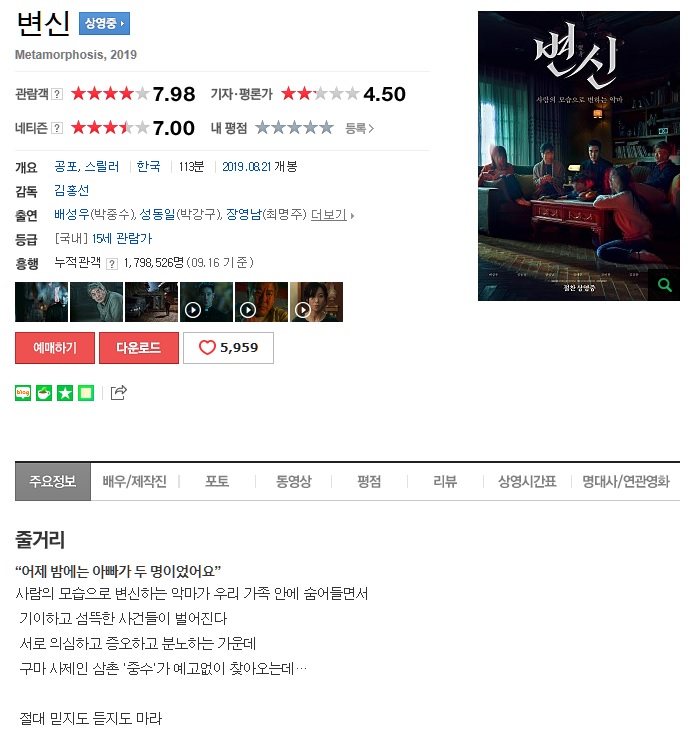Click the blog share icon
Screen dimensions: 700x736
coord(23,393)
